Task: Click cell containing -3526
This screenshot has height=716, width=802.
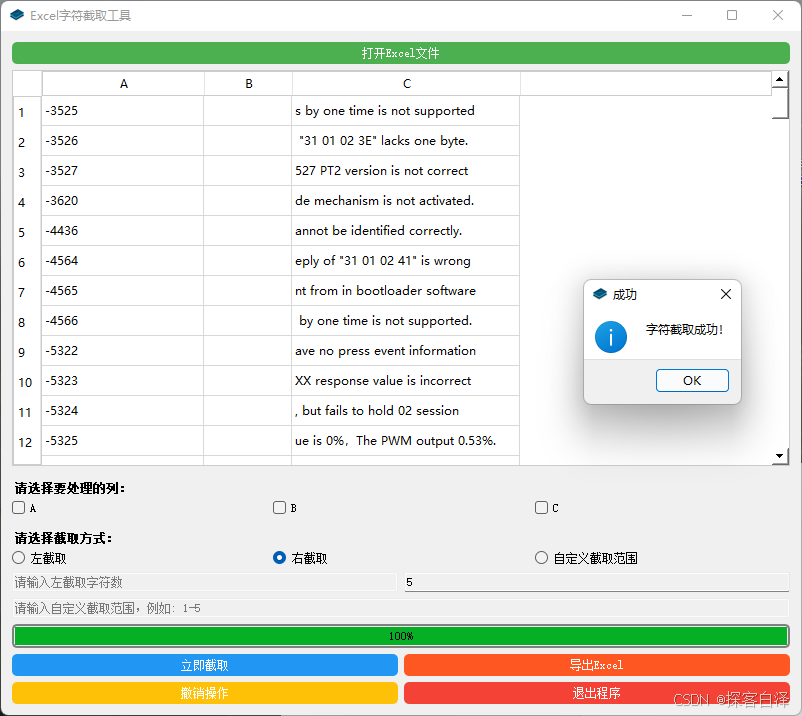Action: pos(123,141)
